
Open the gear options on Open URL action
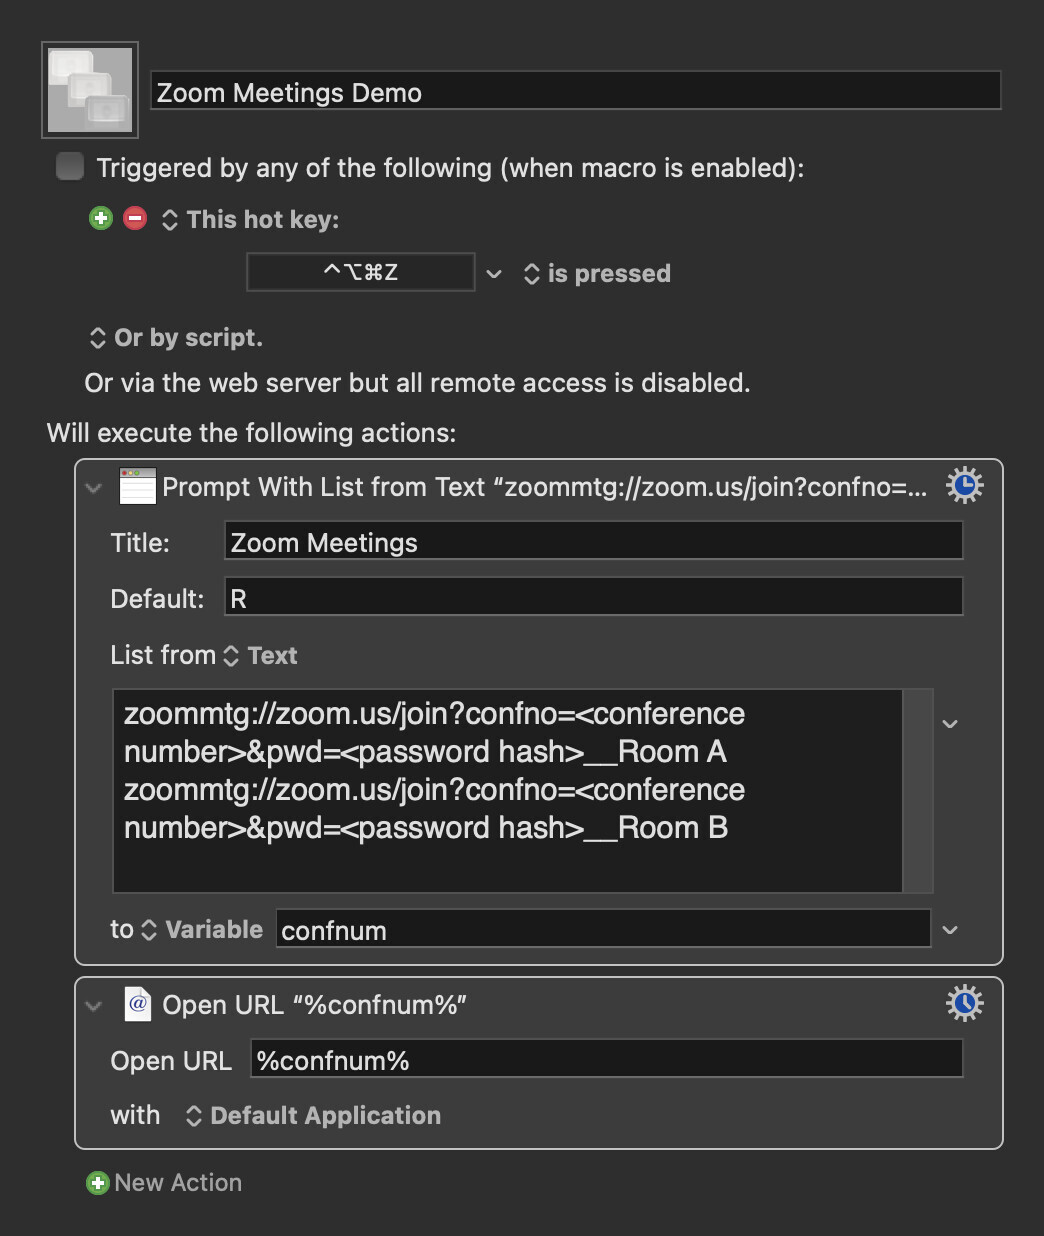tap(964, 1003)
